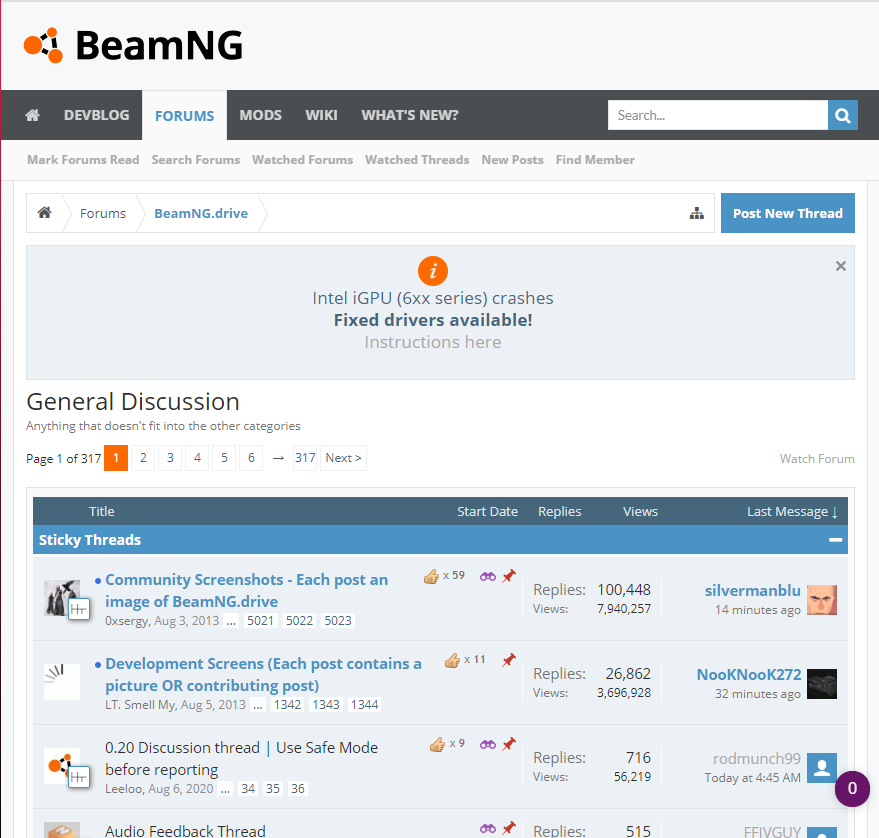Collapse the Sticky Threads section
This screenshot has width=879, height=838.
point(835,540)
